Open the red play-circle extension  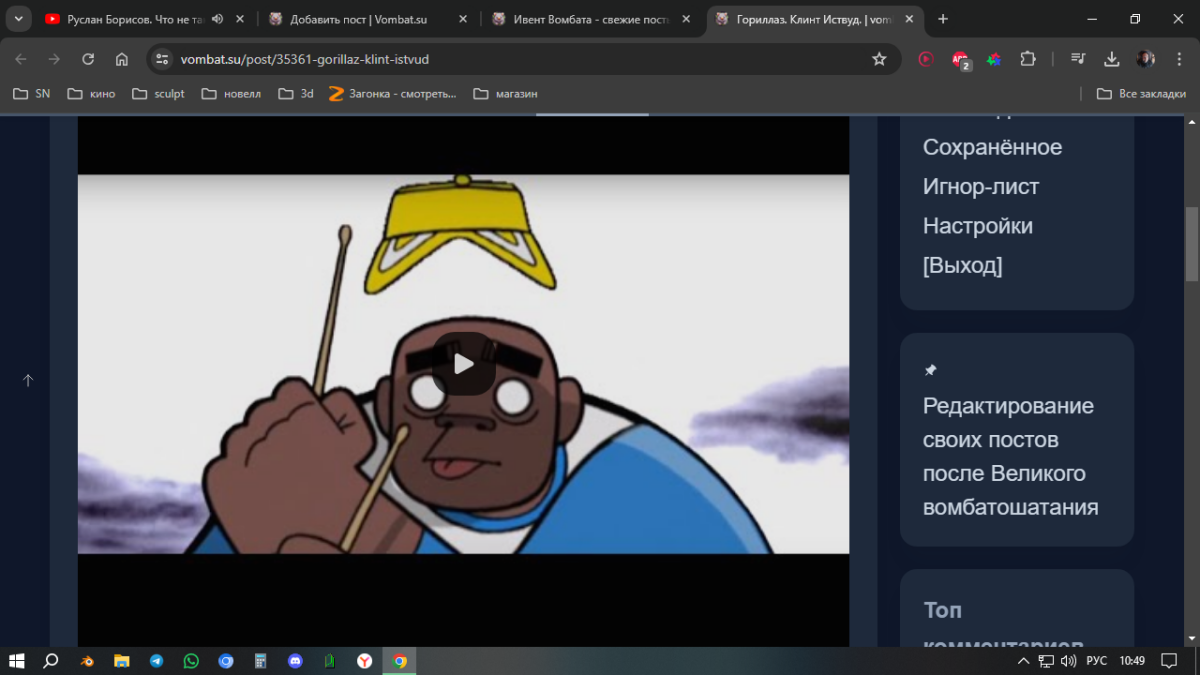tap(926, 59)
